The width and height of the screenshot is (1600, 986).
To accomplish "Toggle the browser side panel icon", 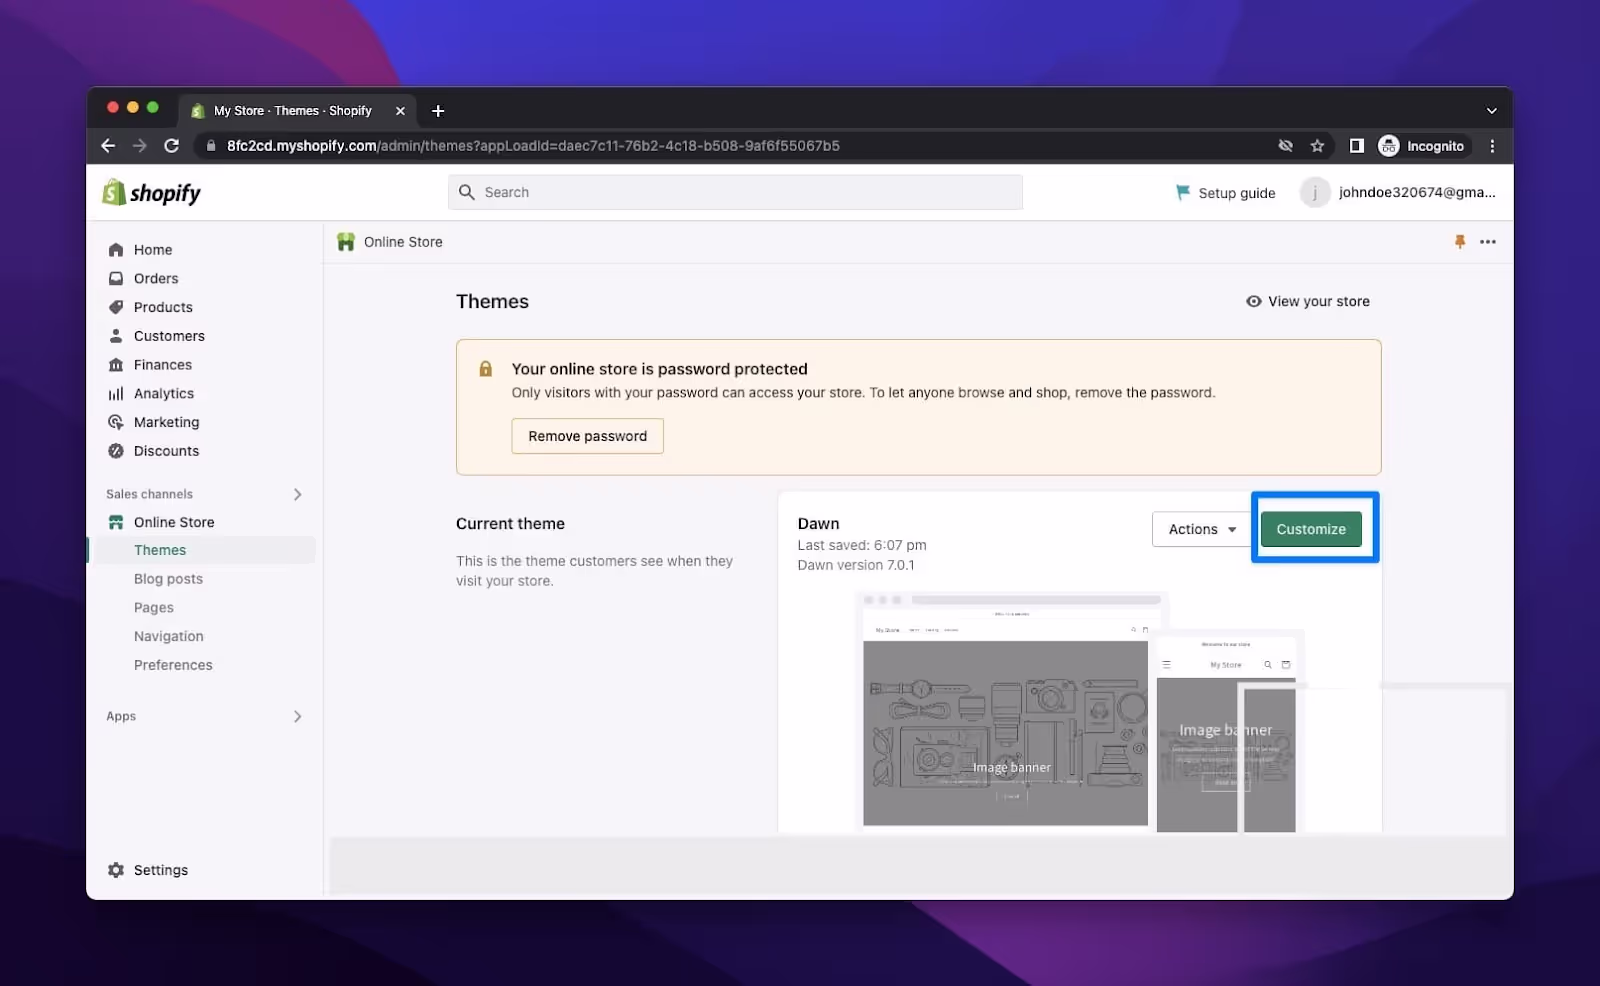I will point(1356,146).
